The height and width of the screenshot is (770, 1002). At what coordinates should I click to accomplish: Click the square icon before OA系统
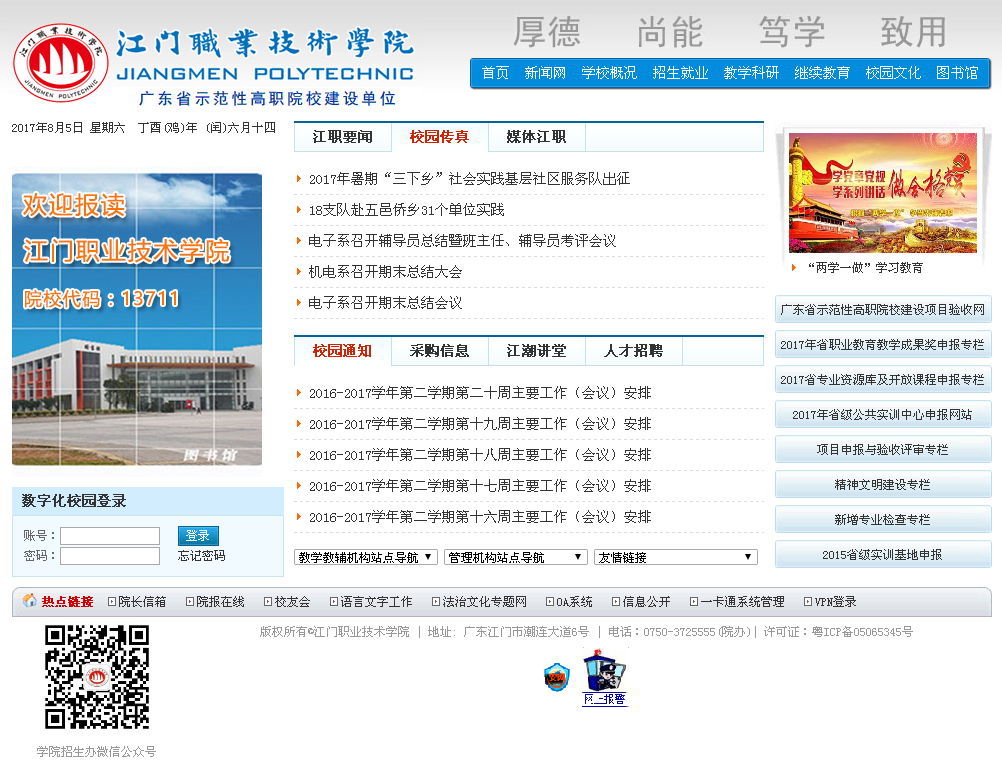coord(550,602)
